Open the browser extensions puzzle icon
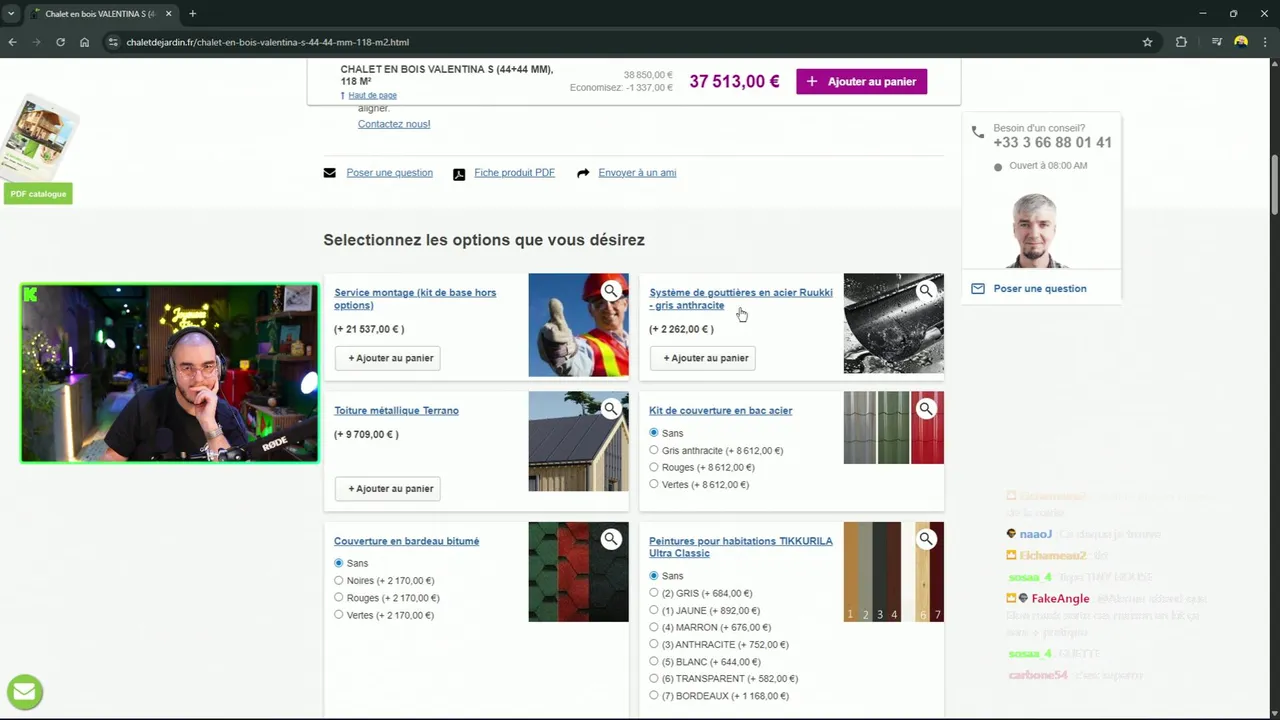 tap(1181, 42)
